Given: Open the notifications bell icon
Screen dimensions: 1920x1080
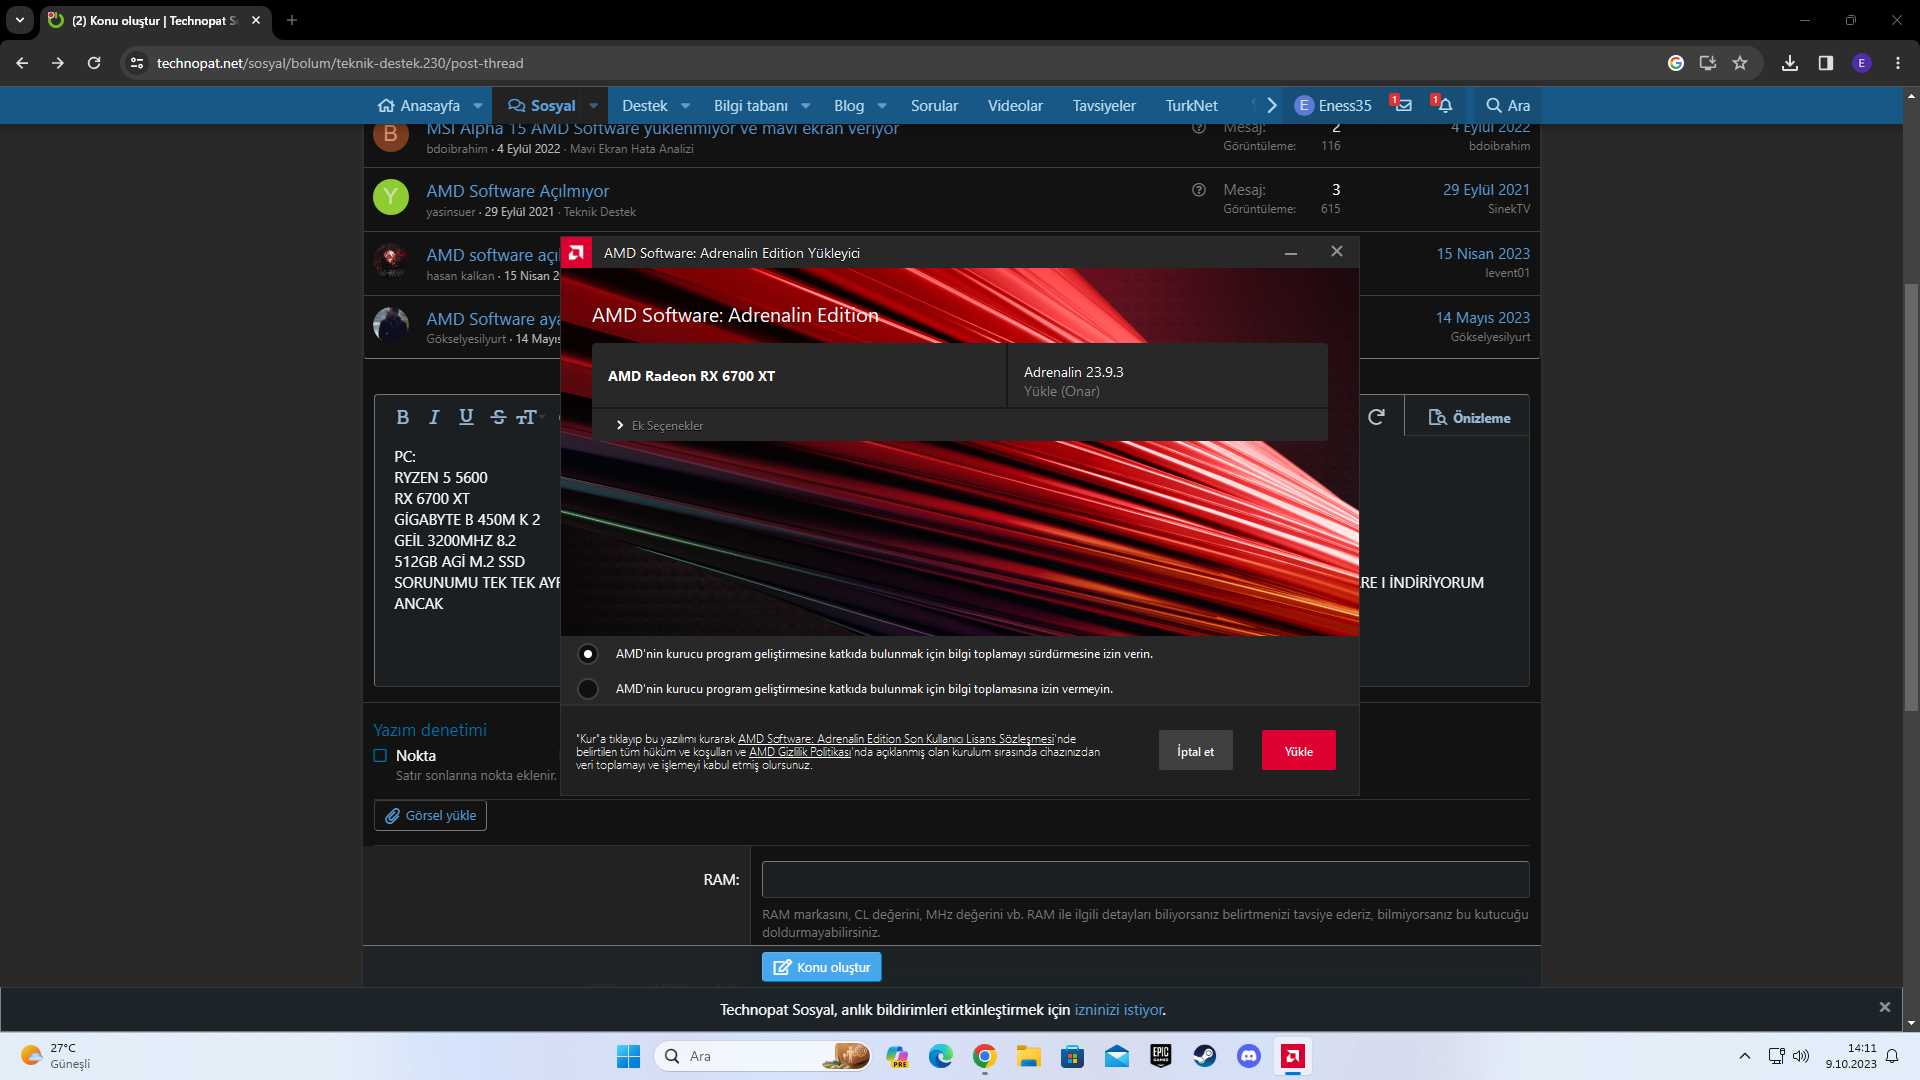Looking at the screenshot, I should (1444, 105).
